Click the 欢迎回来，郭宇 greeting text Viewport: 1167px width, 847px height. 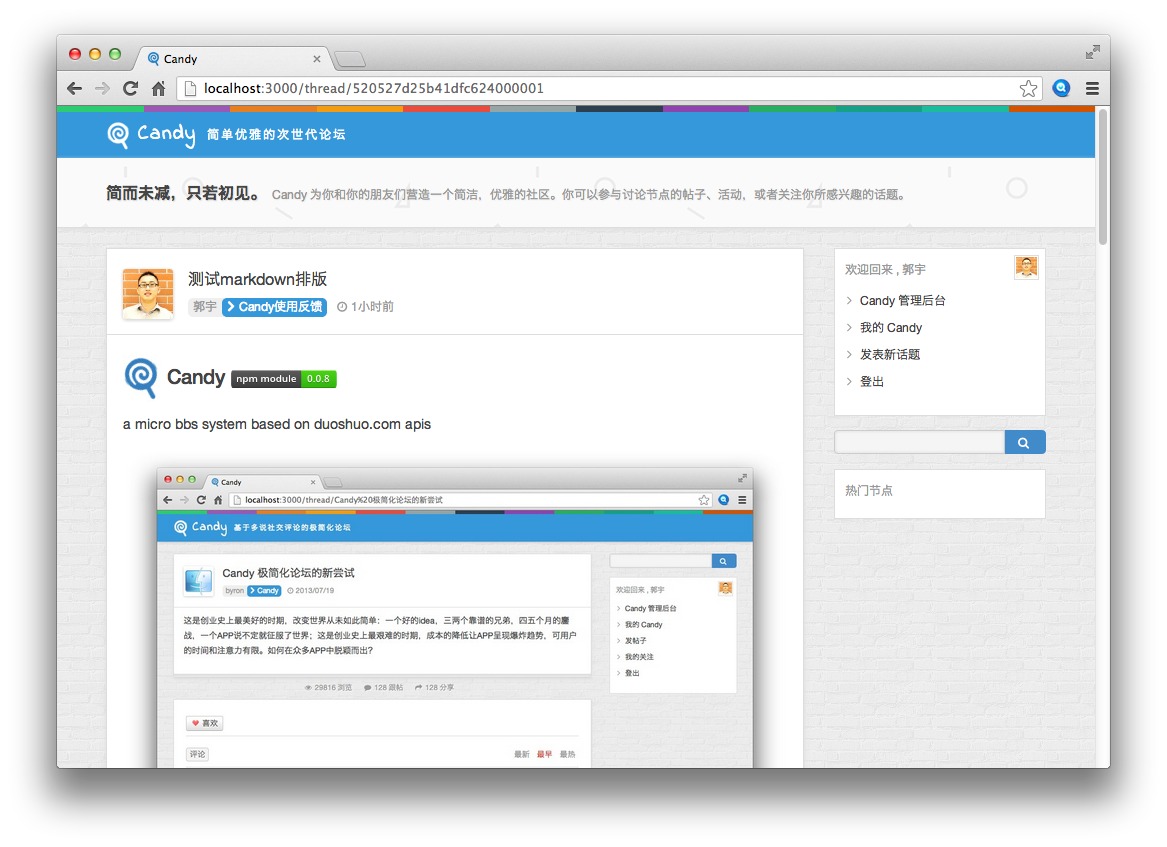(885, 269)
